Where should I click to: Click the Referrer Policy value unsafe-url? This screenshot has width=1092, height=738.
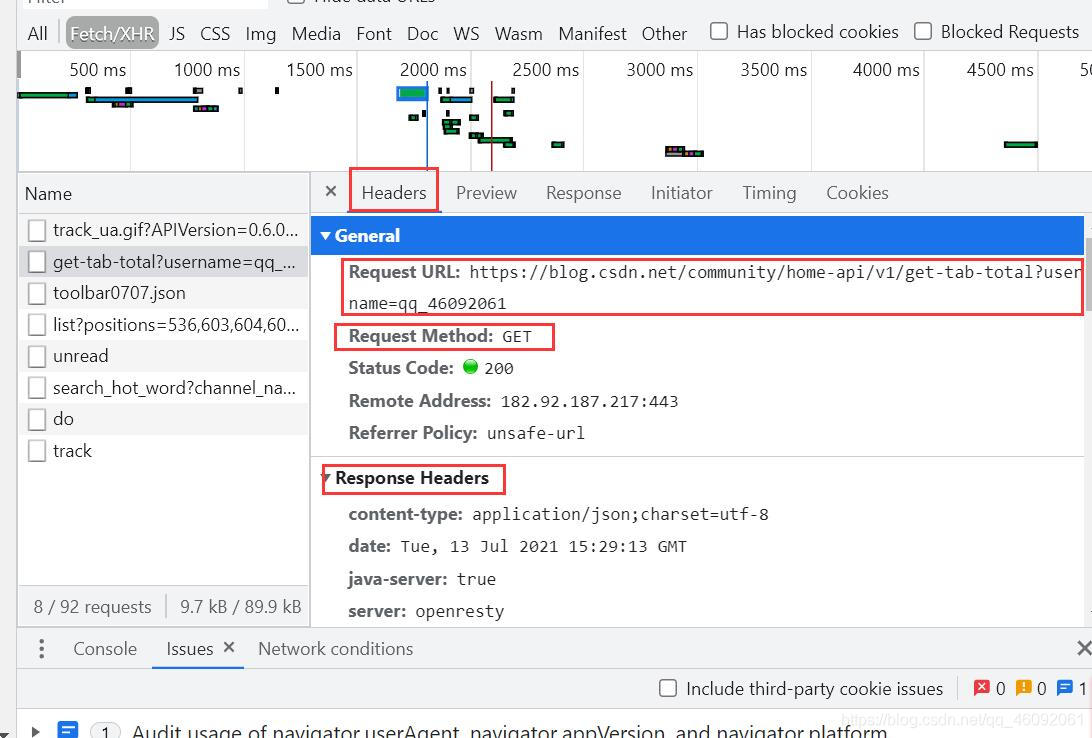[536, 433]
